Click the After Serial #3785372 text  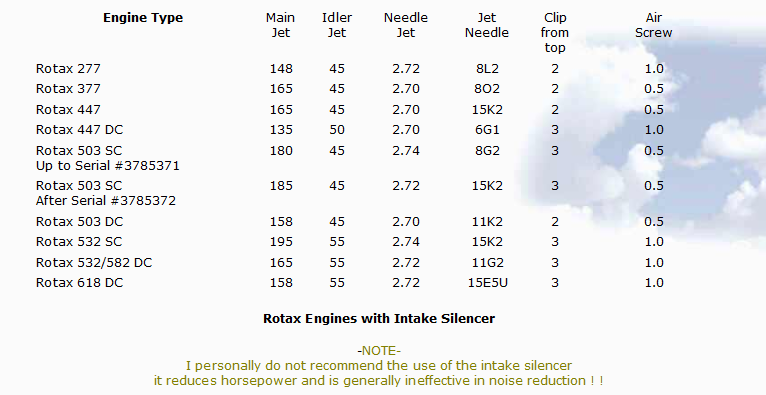tap(106, 201)
